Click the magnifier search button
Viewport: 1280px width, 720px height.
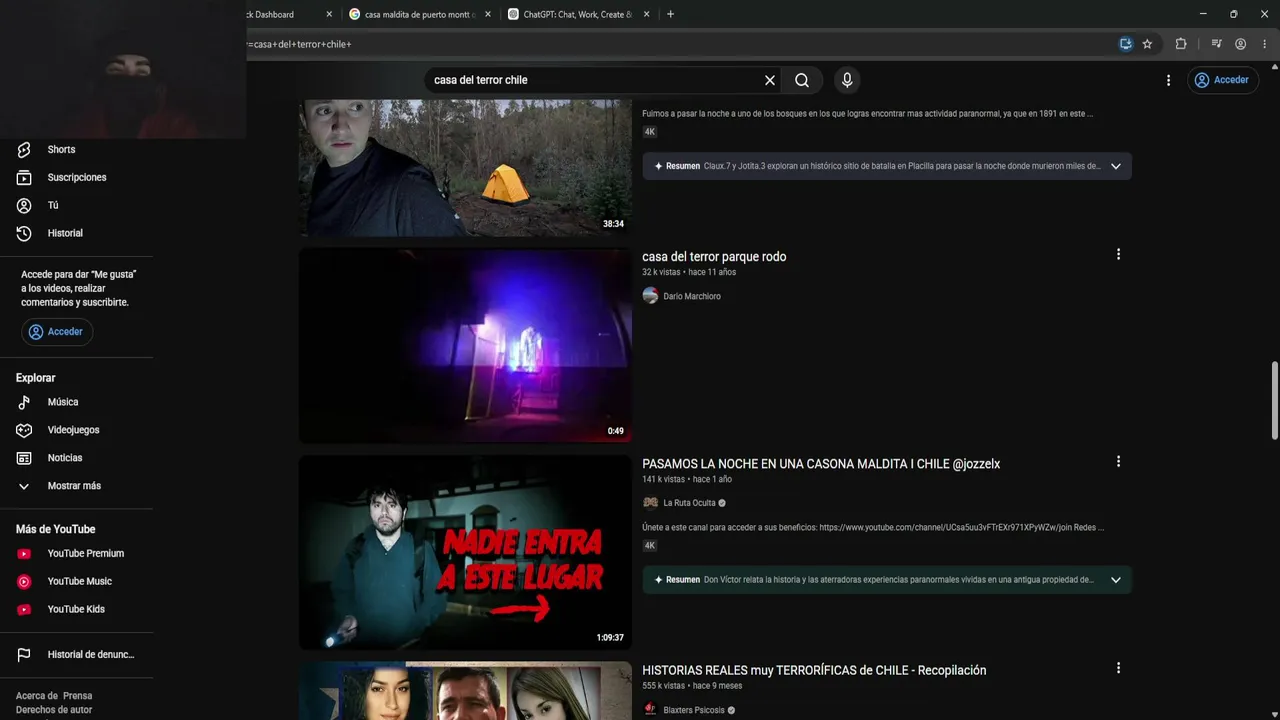pyautogui.click(x=802, y=80)
